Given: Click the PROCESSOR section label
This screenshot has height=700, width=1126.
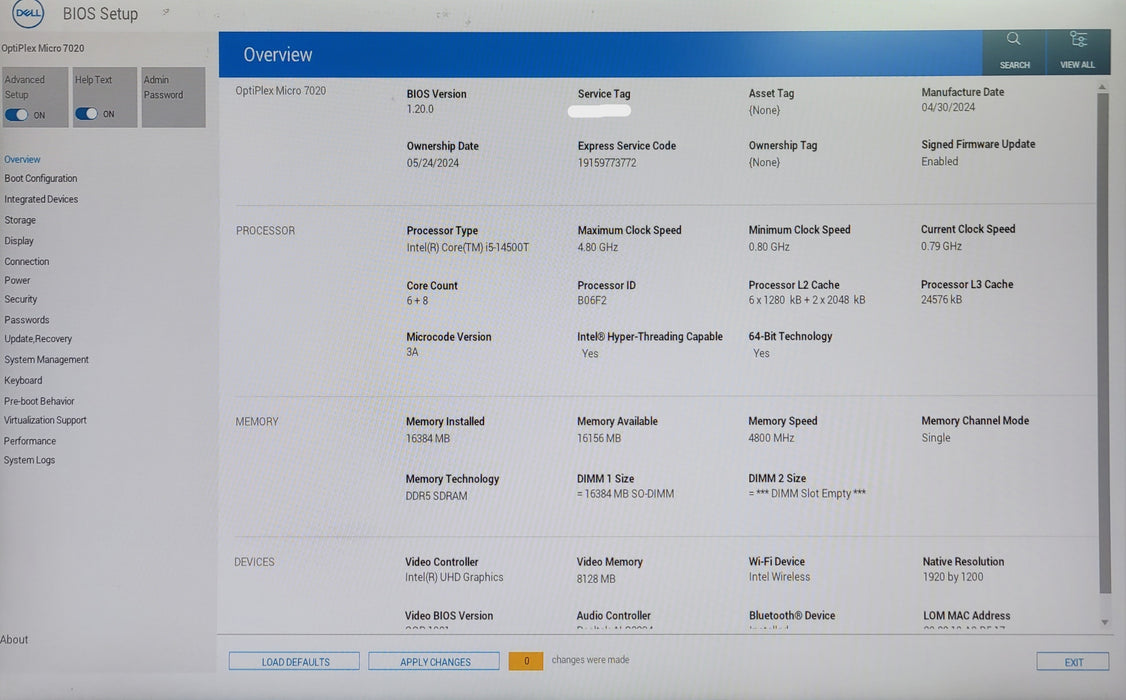Looking at the screenshot, I should [265, 230].
